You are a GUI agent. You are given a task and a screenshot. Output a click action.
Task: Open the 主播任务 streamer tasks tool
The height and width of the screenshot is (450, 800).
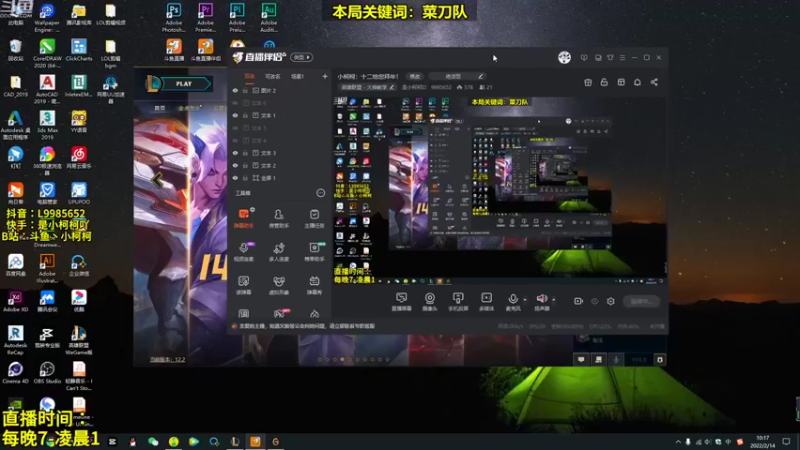pos(314,218)
